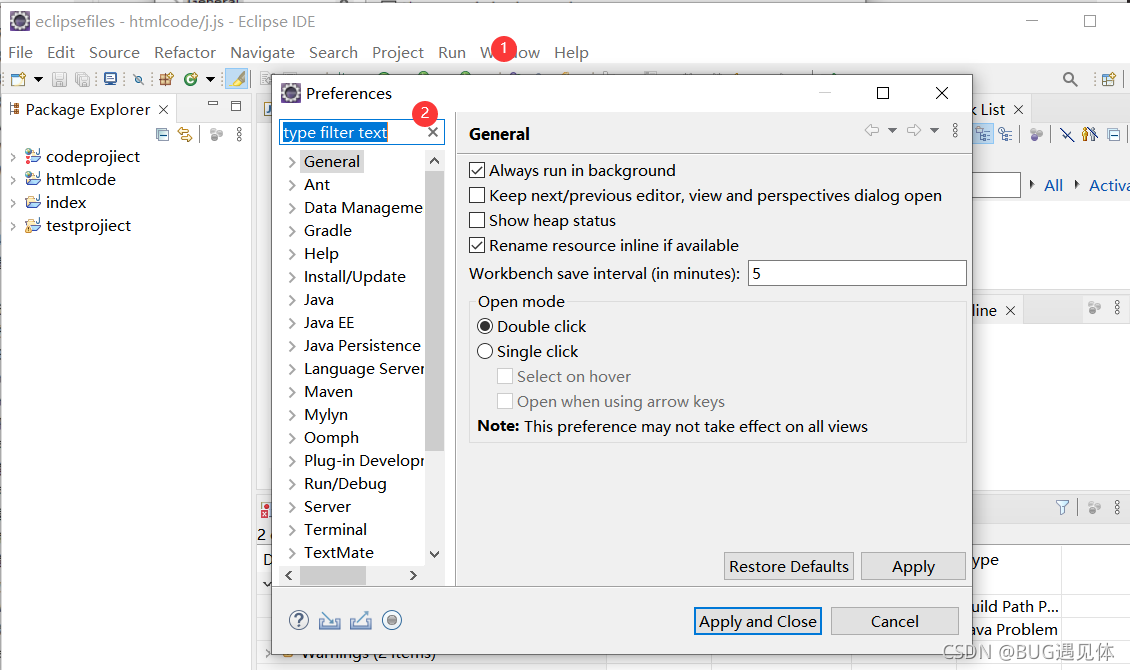Viewport: 1130px width, 670px height.
Task: Clear the filter text with the X icon
Action: point(433,132)
